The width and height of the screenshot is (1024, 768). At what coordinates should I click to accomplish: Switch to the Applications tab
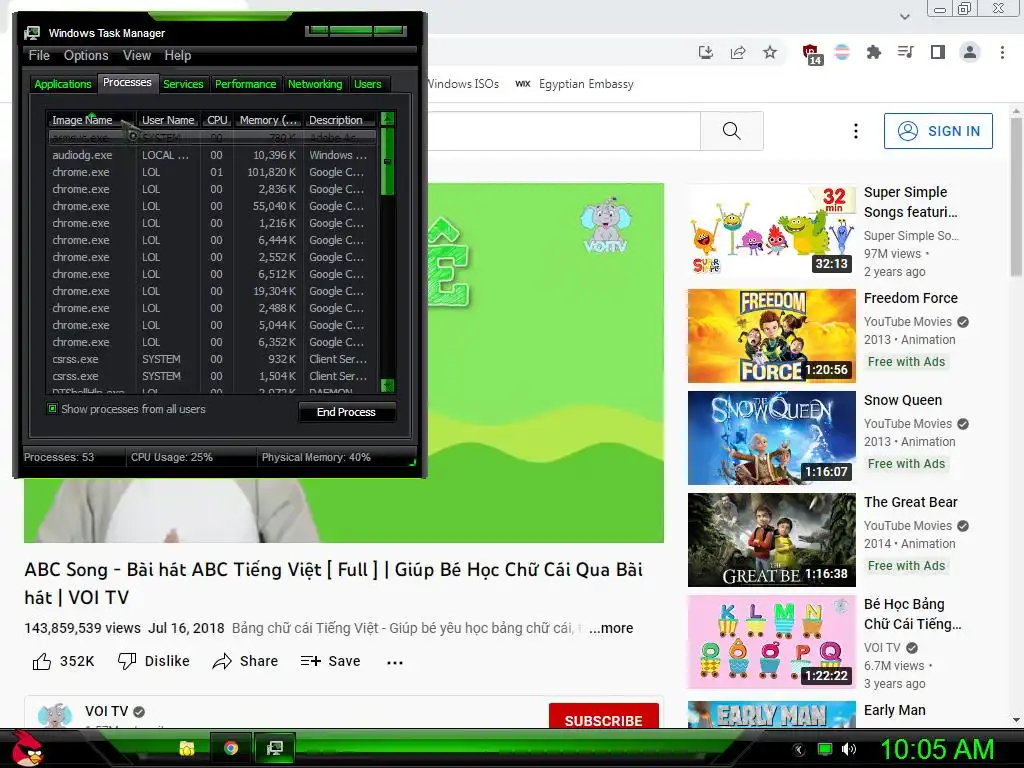(63, 84)
